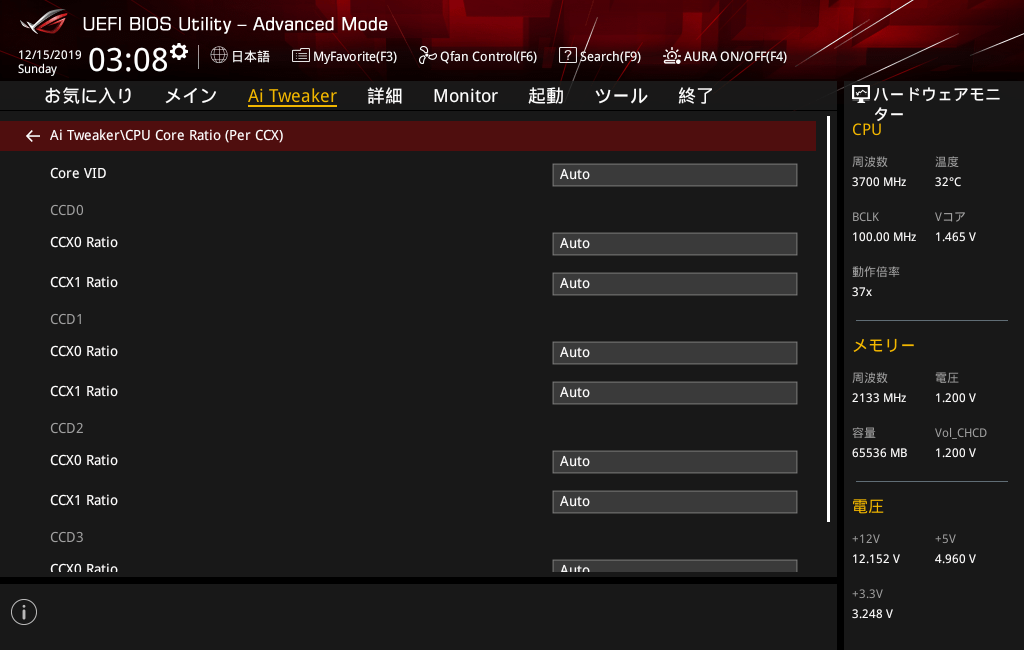
Task: Click the info icon at bottom left
Action: point(24,612)
